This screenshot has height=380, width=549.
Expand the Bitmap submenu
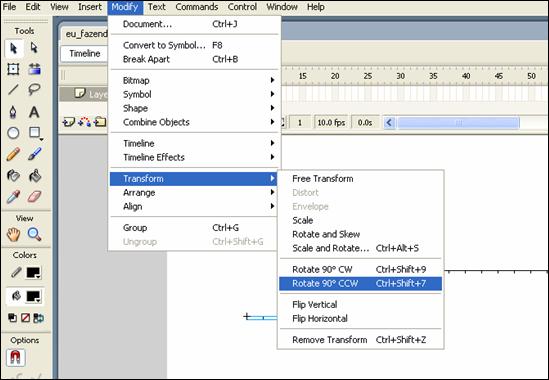pyautogui.click(x=194, y=81)
